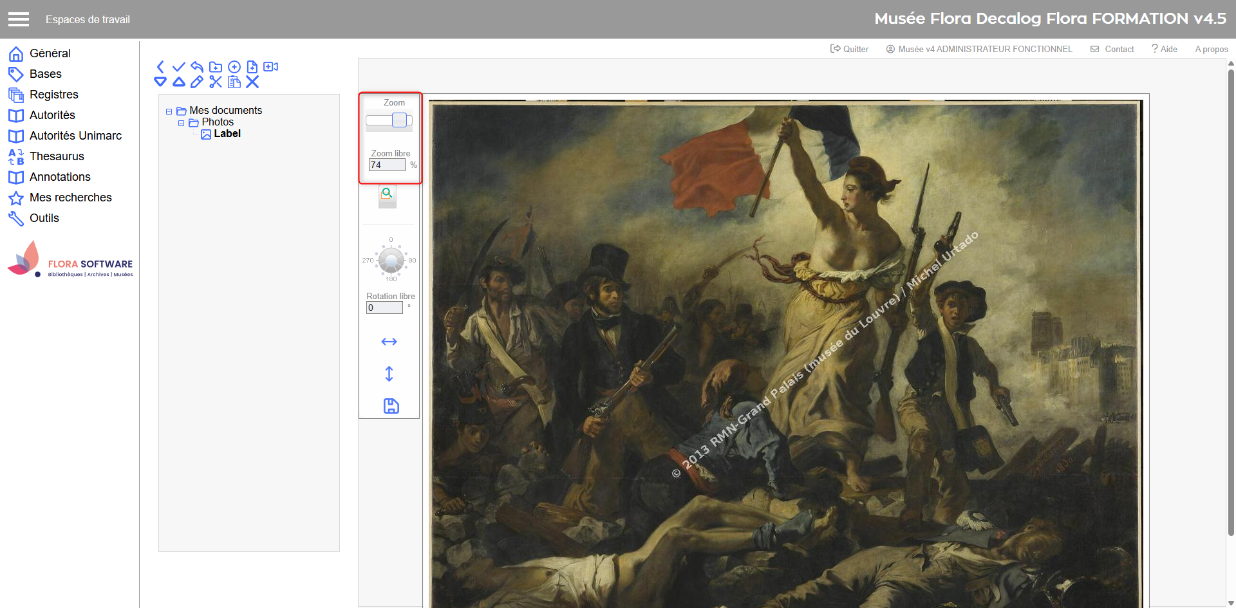This screenshot has height=608, width=1236.
Task: Click the Quitter link
Action: tap(849, 49)
